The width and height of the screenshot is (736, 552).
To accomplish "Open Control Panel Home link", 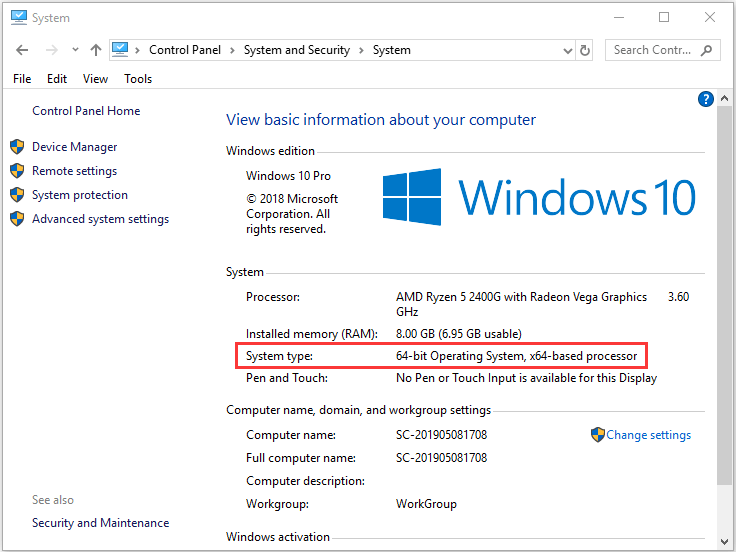I will point(86,111).
